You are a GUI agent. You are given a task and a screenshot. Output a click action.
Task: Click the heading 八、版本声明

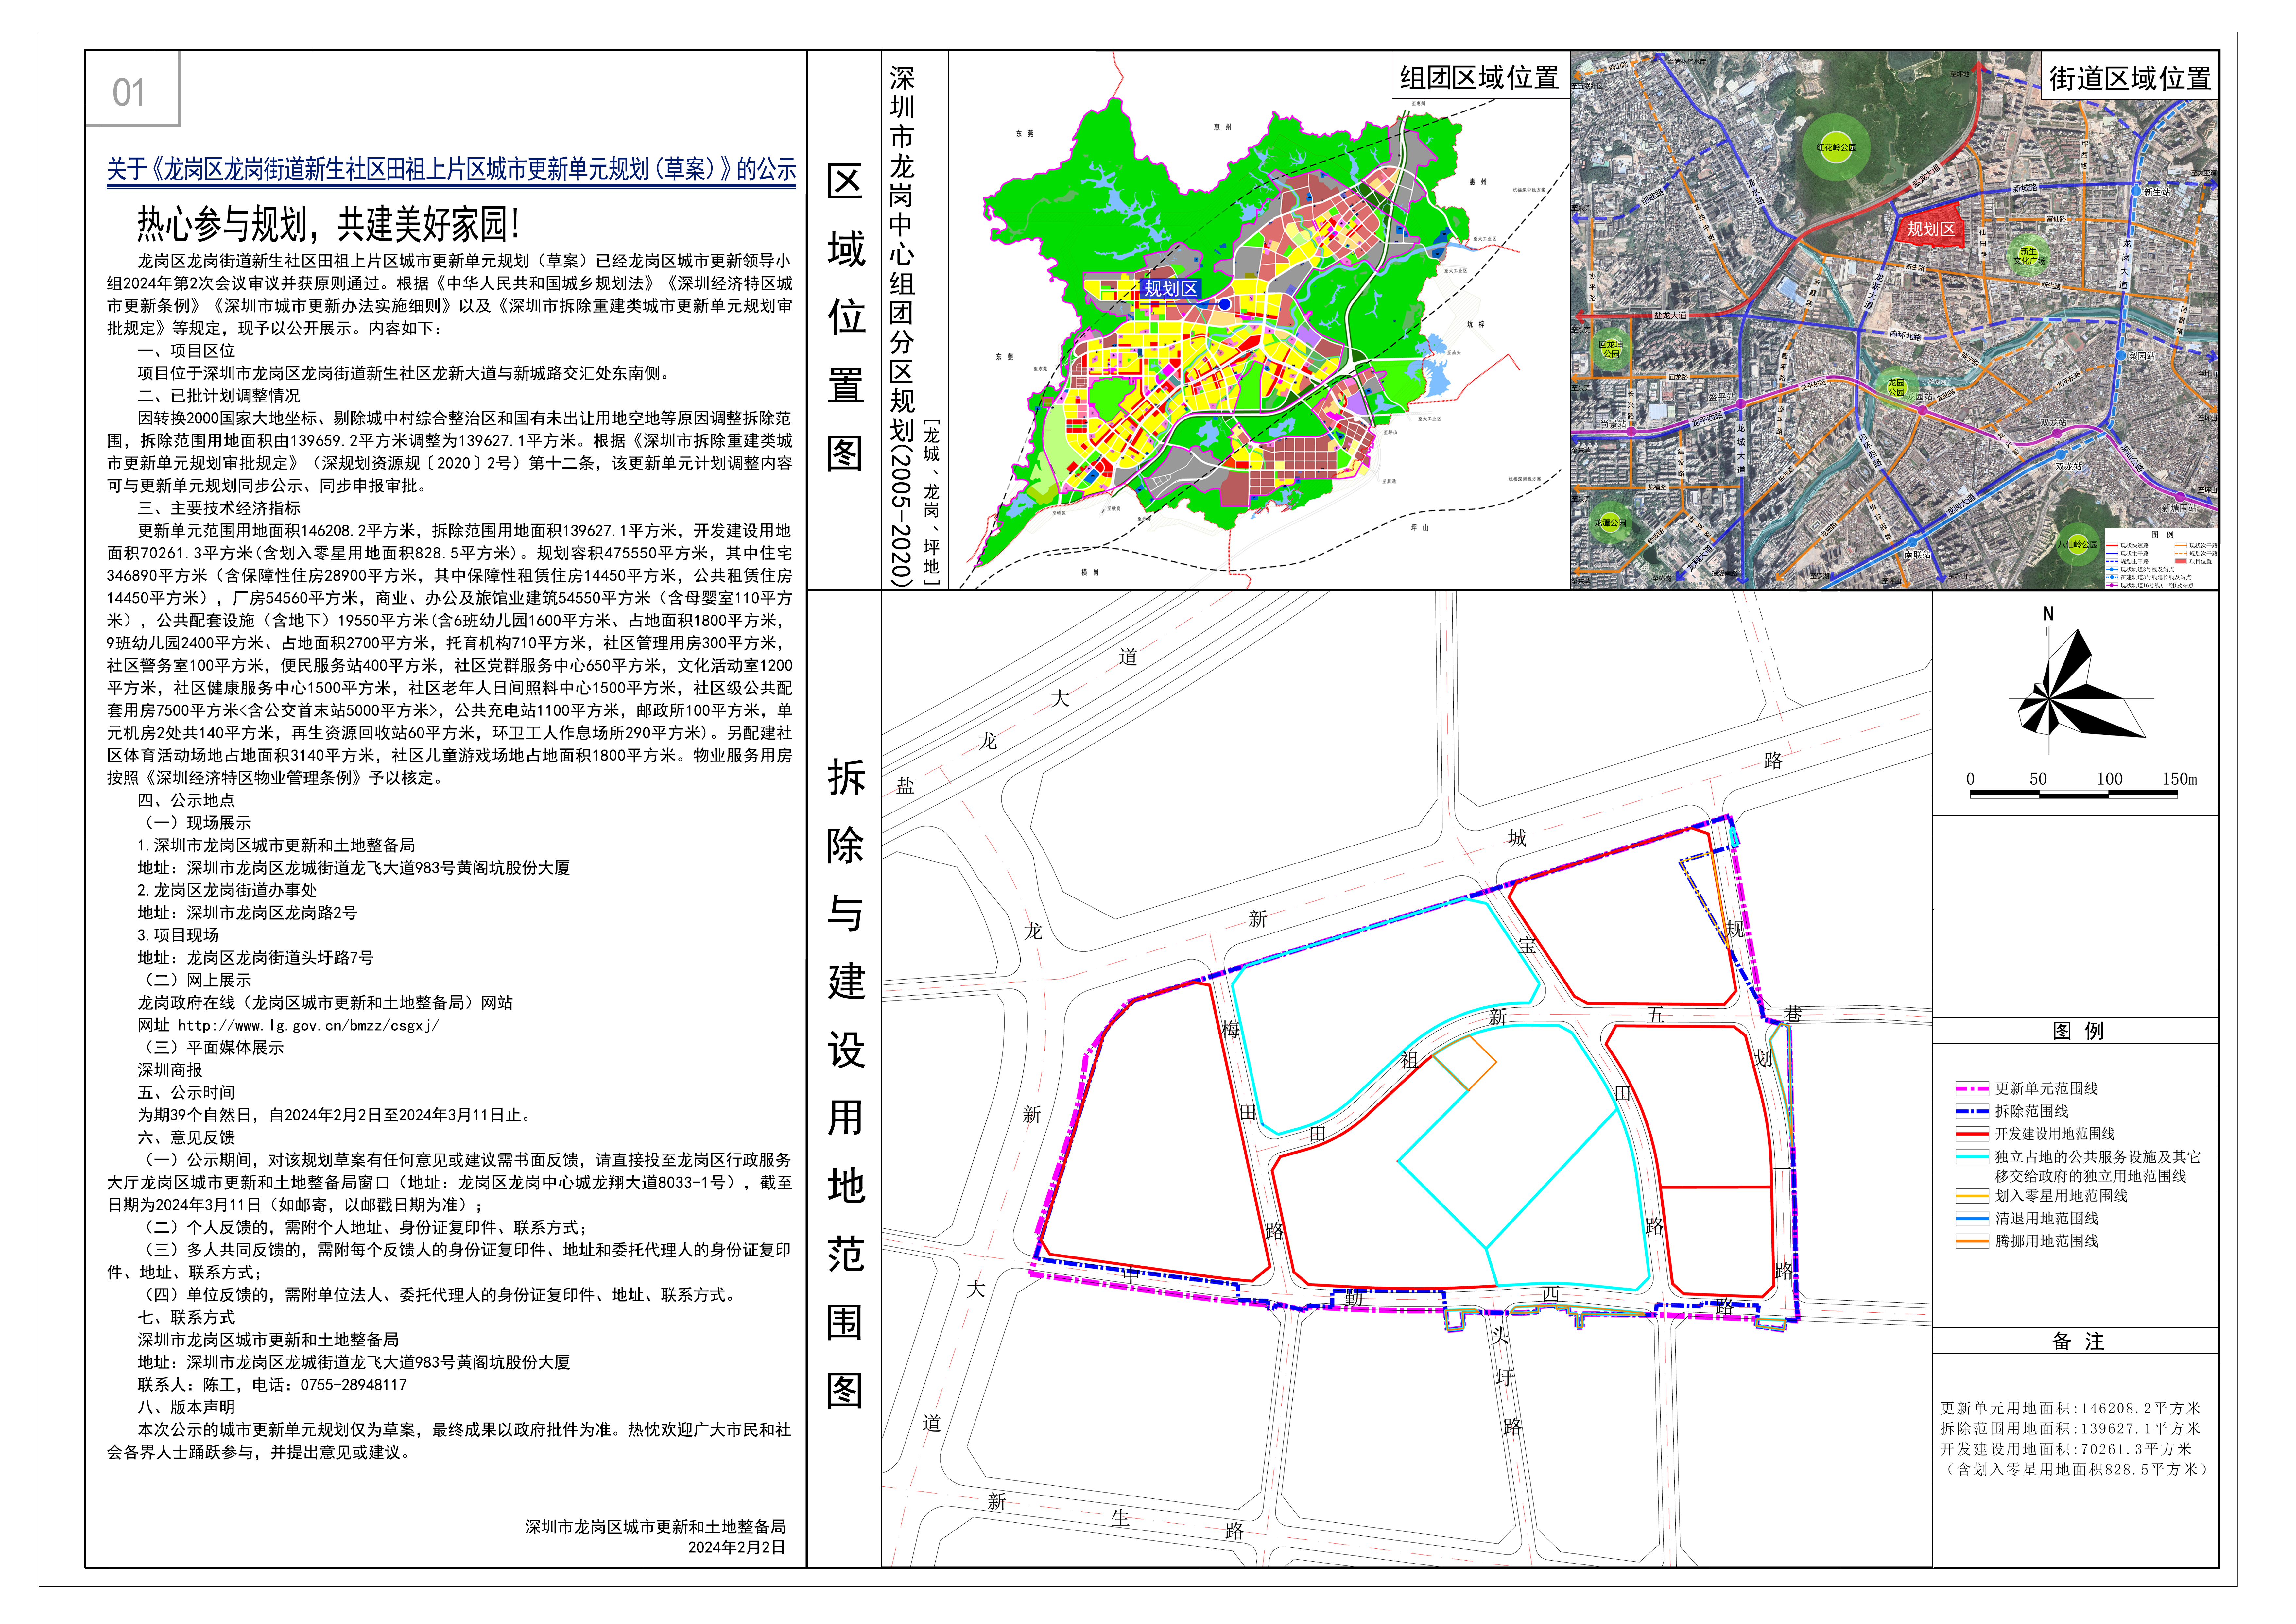coord(186,1407)
